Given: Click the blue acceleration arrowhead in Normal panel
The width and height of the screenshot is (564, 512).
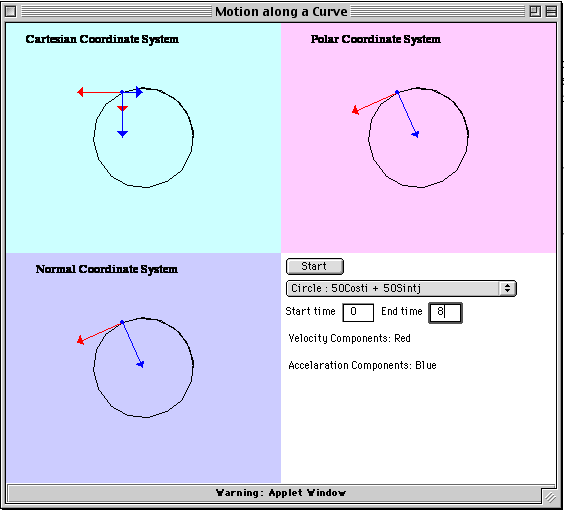Looking at the screenshot, I should (141, 364).
